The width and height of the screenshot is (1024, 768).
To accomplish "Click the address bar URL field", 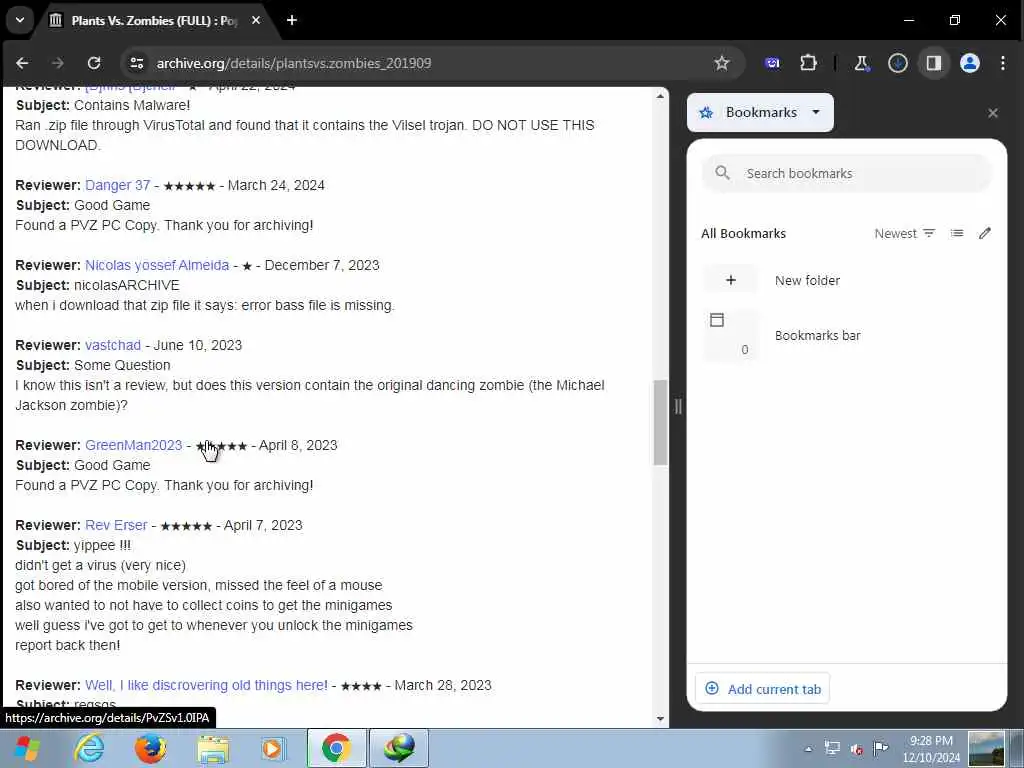I will [x=431, y=63].
